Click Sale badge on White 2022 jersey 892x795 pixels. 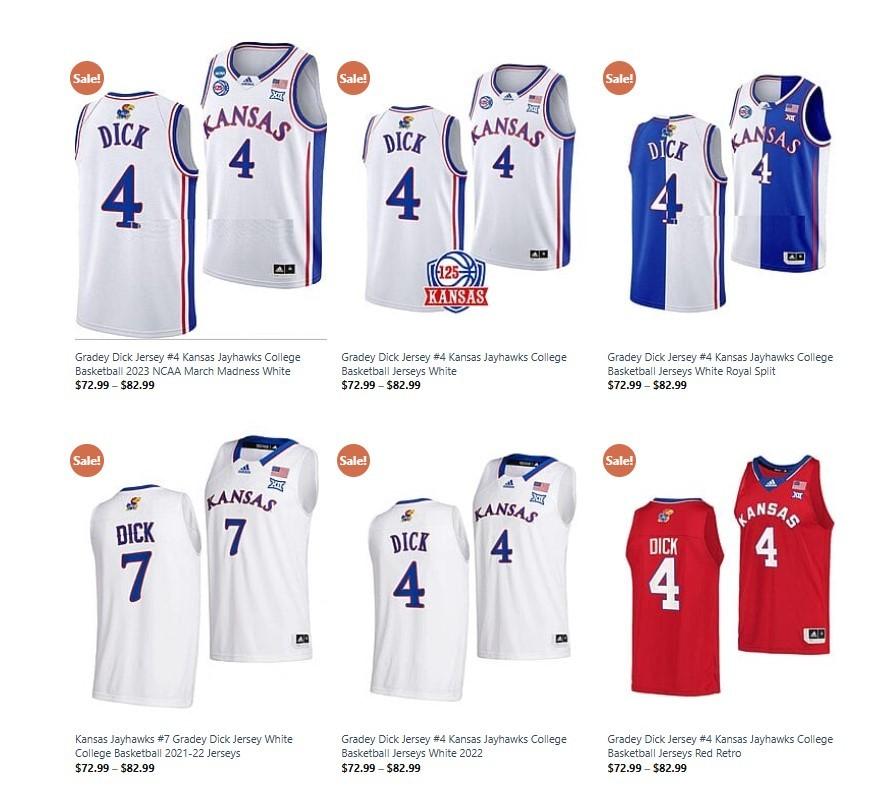(x=353, y=460)
